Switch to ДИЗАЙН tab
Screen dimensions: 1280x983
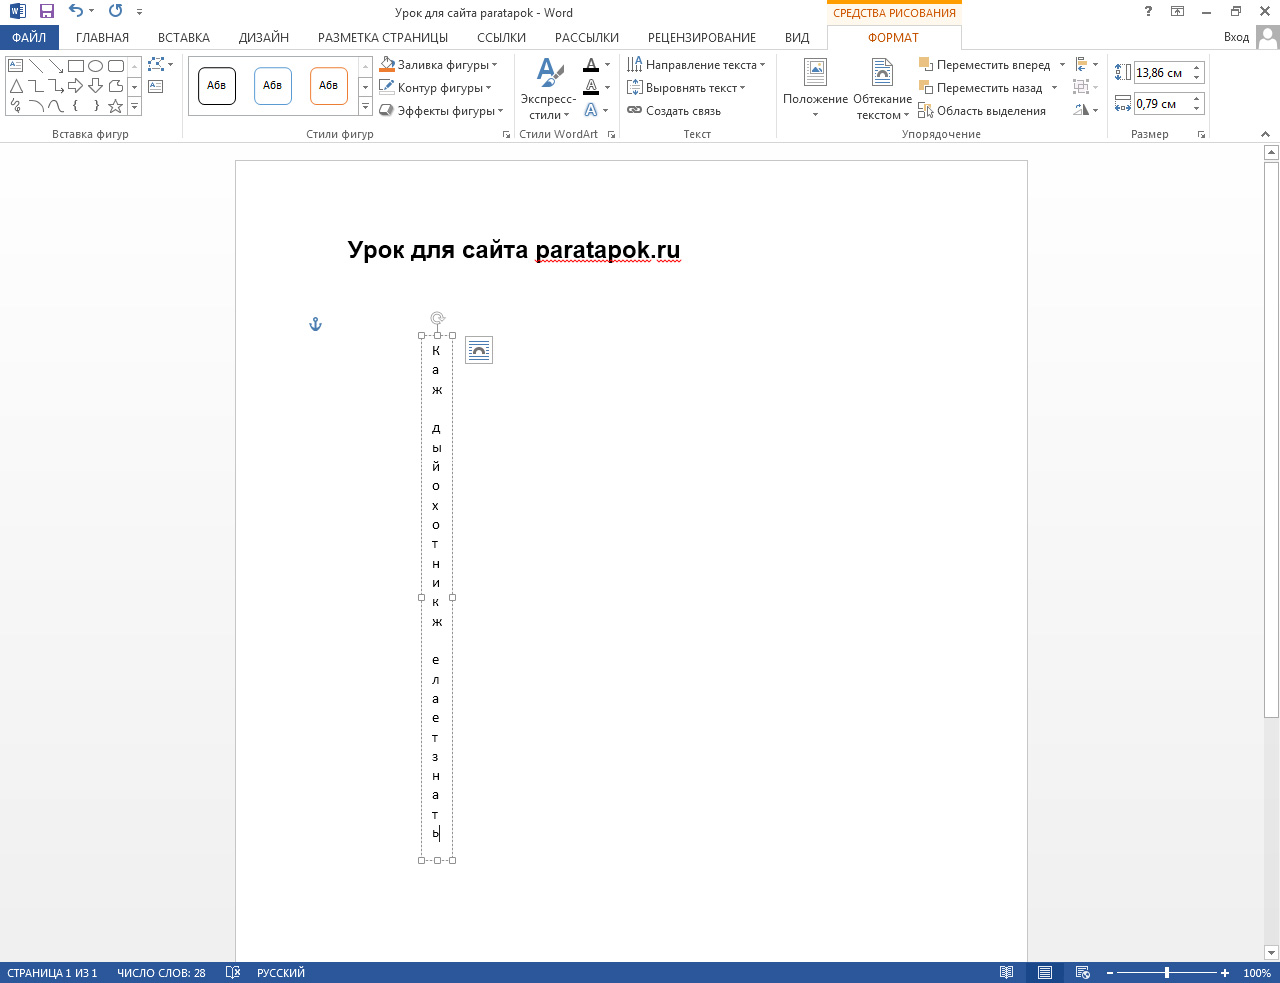point(264,38)
